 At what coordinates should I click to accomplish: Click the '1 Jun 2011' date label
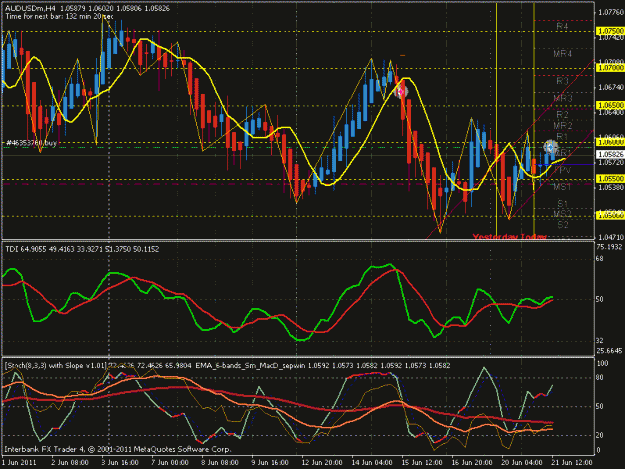coord(19,463)
